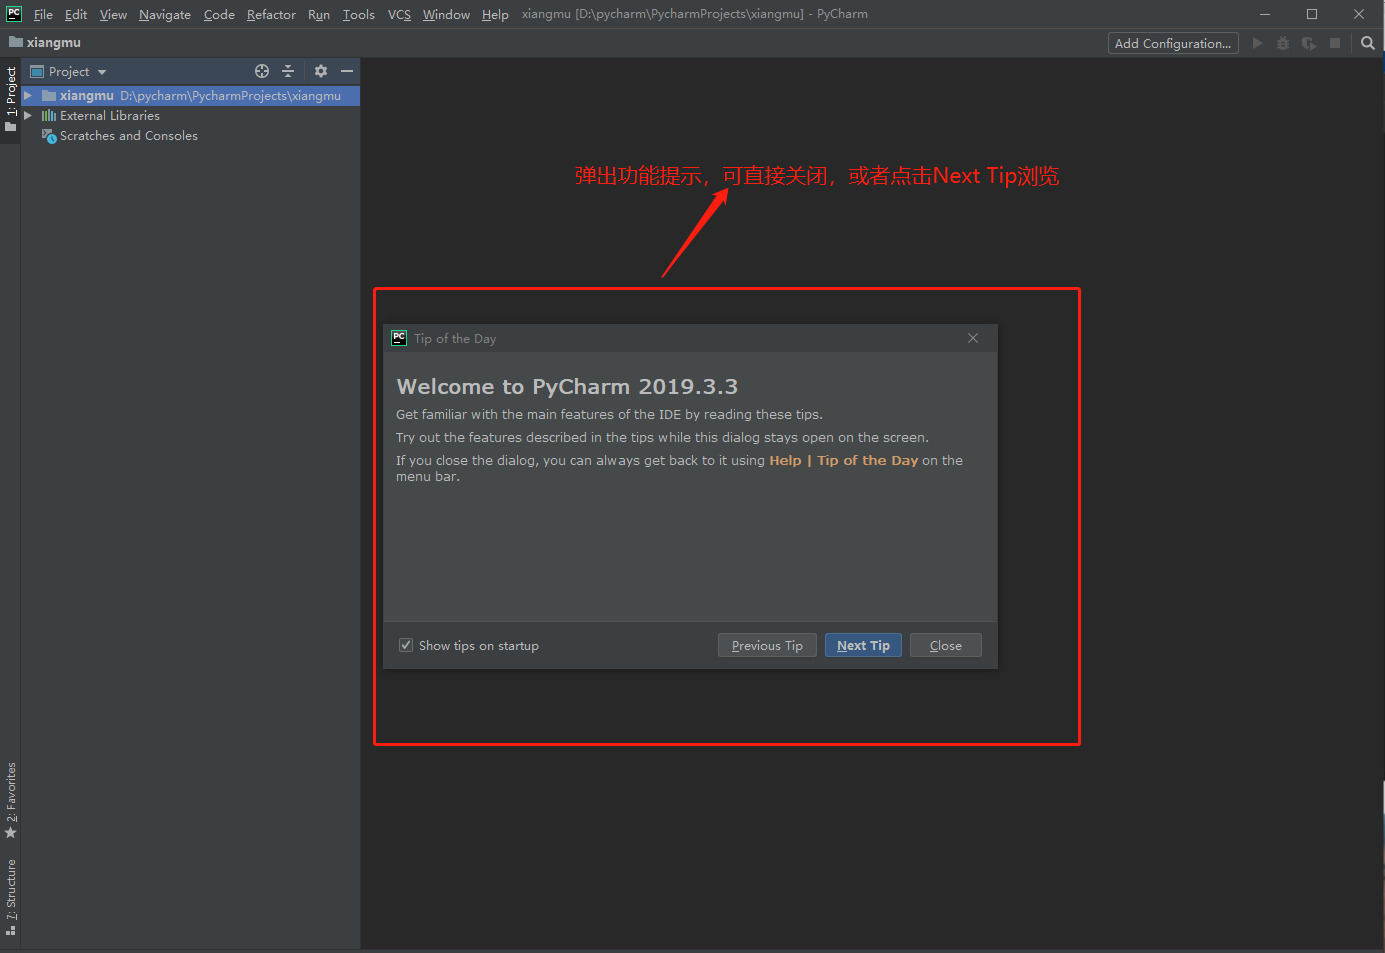Toggle the 1: Project side tab
Viewport: 1385px width, 953px height.
click(11, 100)
